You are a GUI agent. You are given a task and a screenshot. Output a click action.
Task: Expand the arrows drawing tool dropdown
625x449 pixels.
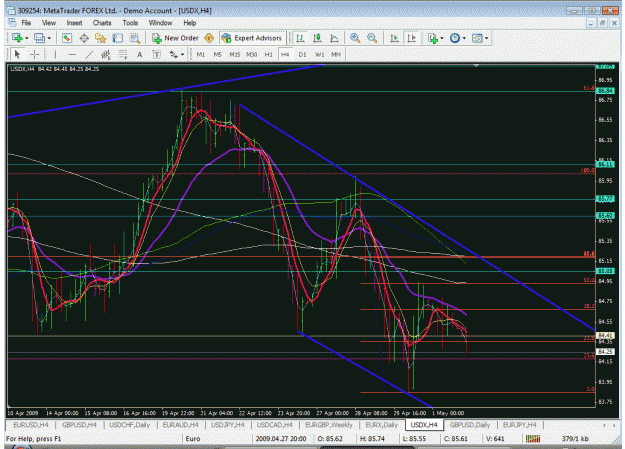(x=183, y=55)
